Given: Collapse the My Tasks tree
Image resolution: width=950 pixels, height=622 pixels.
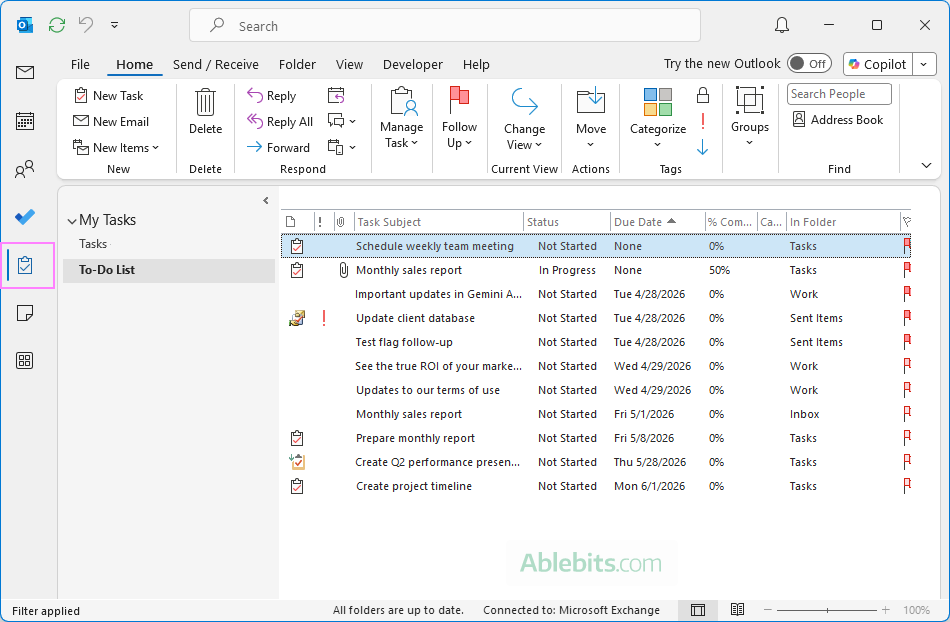Looking at the screenshot, I should [72, 221].
